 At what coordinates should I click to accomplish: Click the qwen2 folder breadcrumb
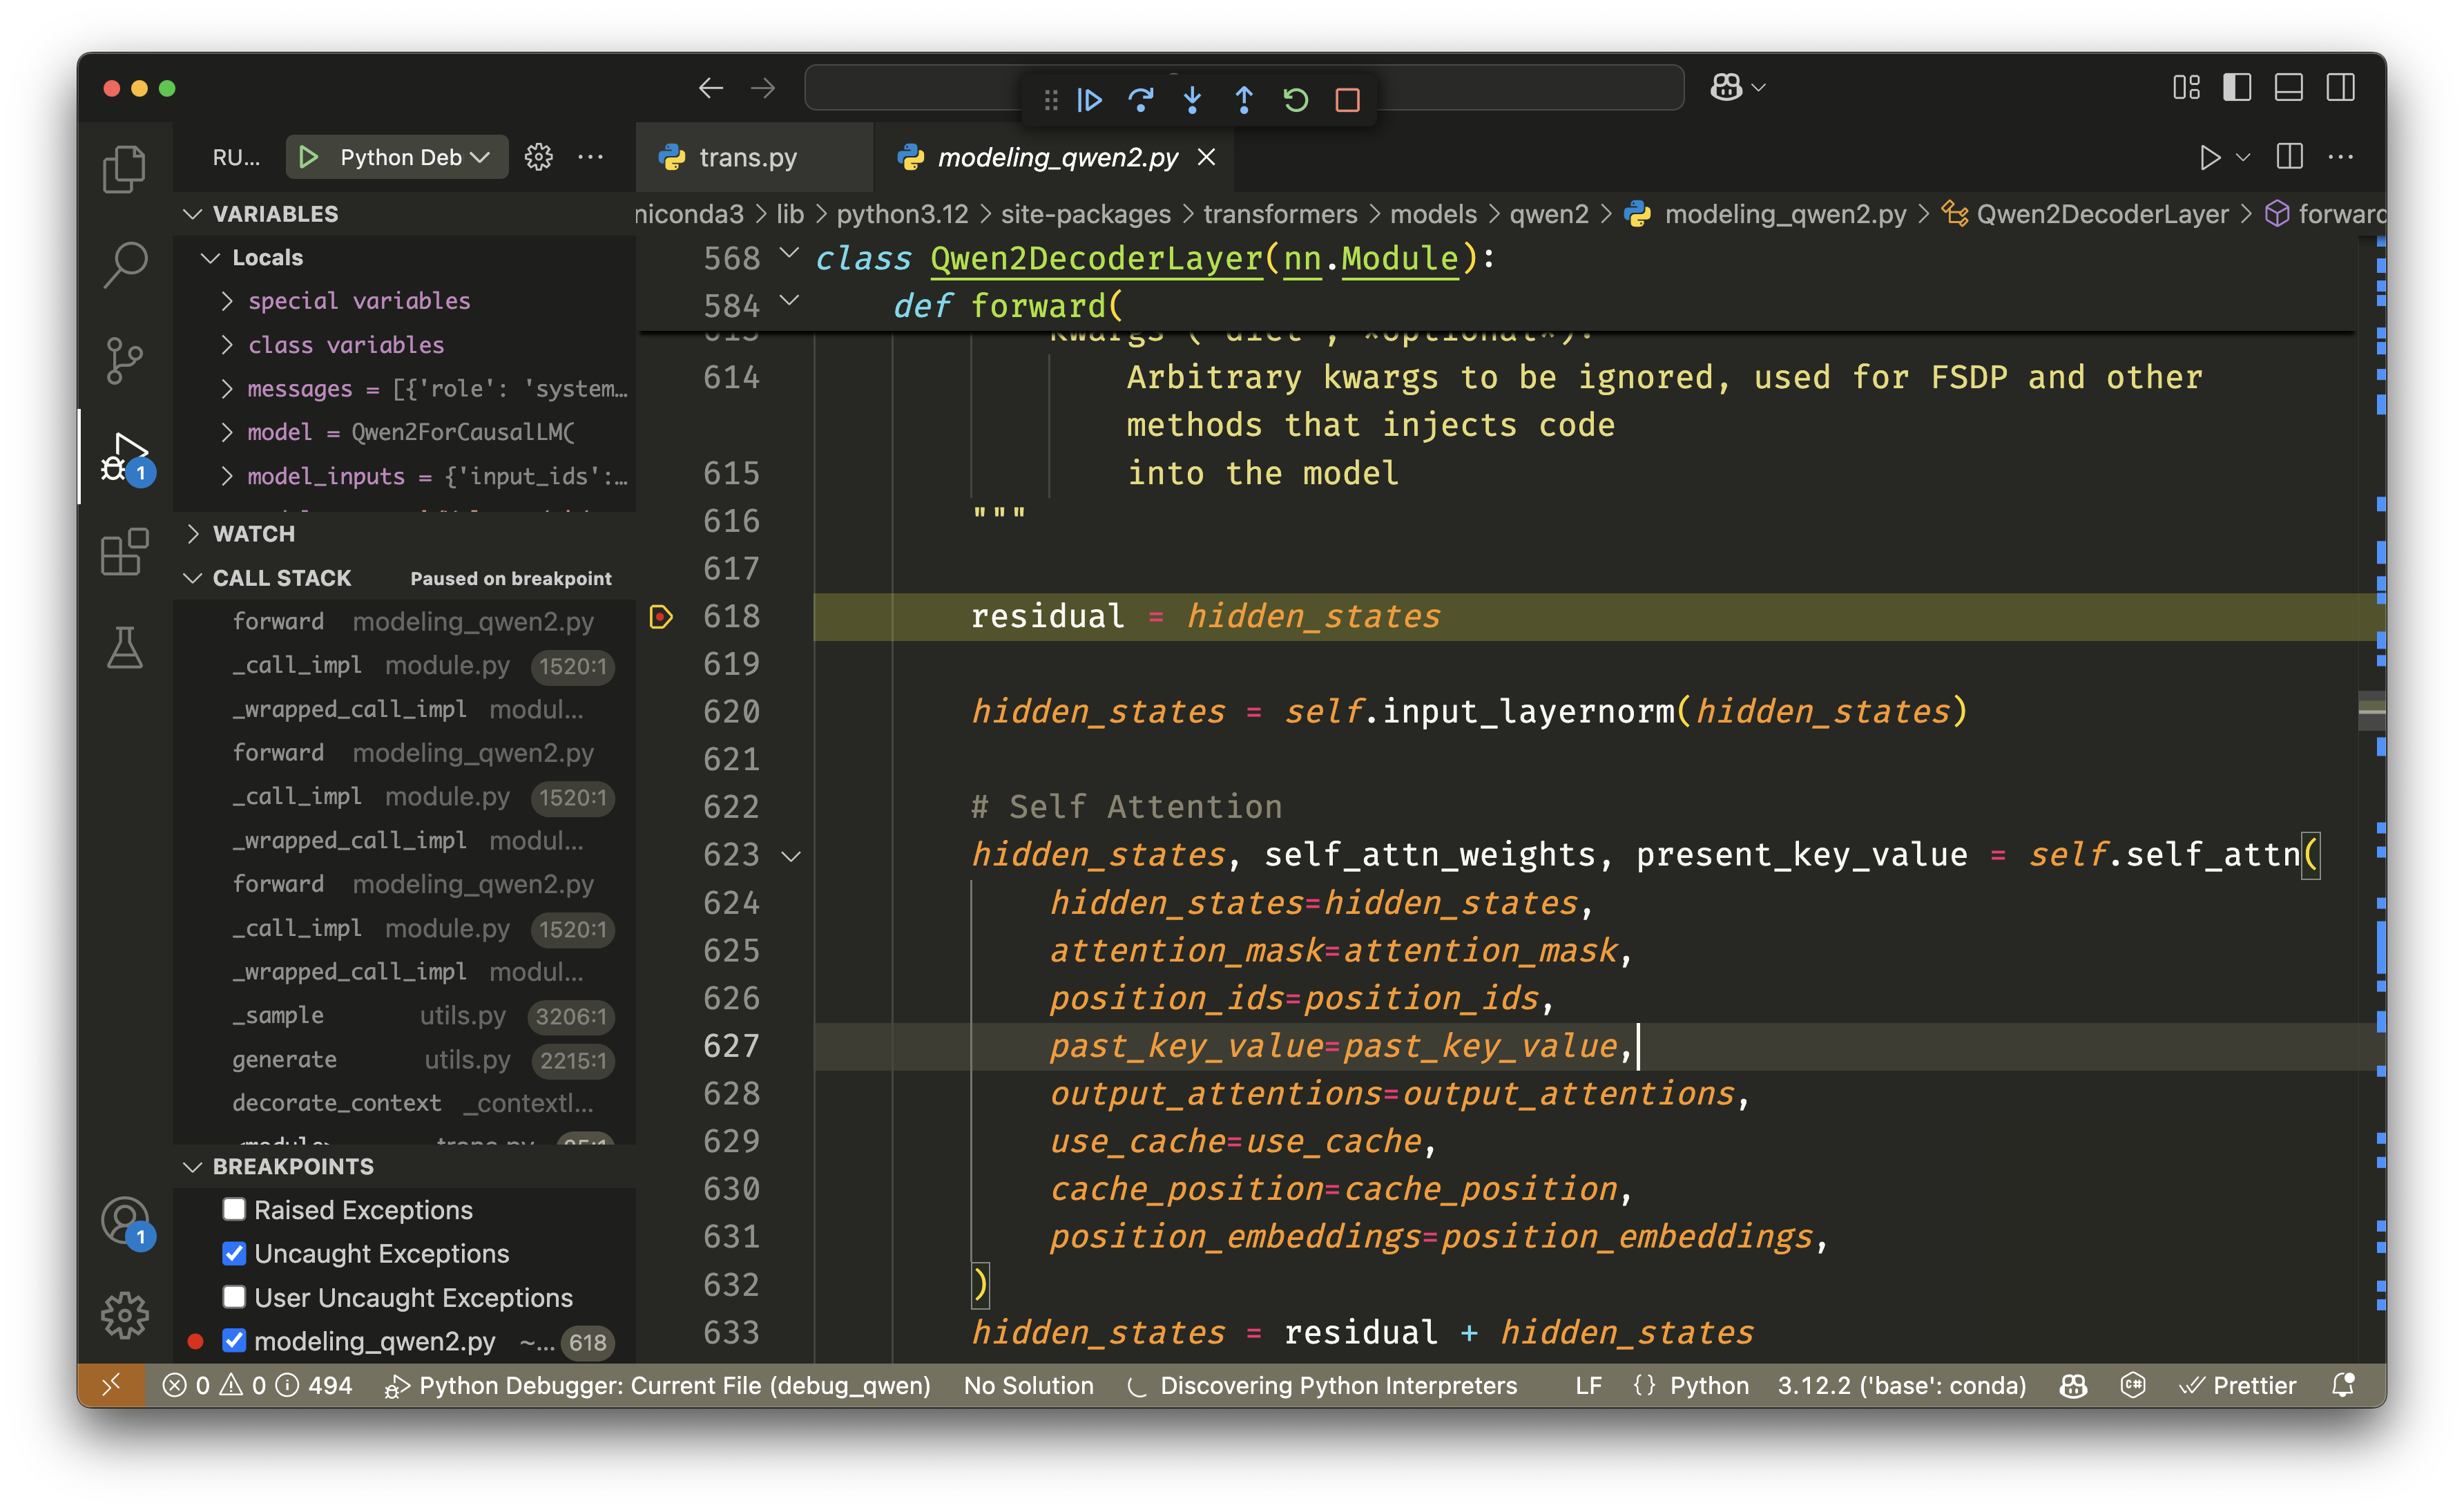1549,214
